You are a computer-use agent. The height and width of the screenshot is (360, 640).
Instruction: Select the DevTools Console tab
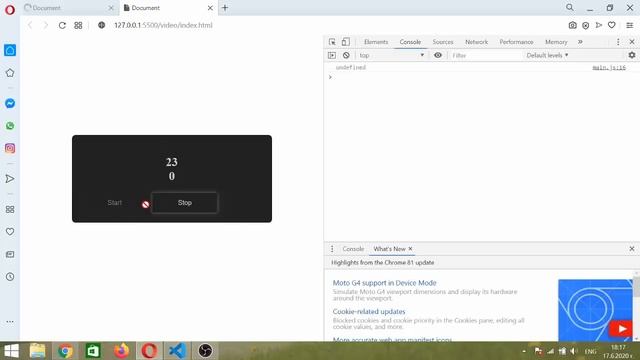410,42
